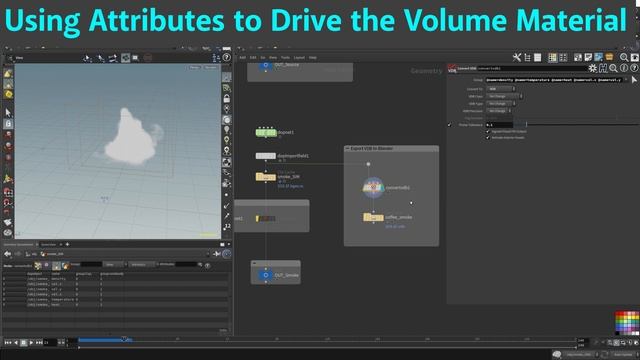Open the viewport help question mark icon

point(227,58)
